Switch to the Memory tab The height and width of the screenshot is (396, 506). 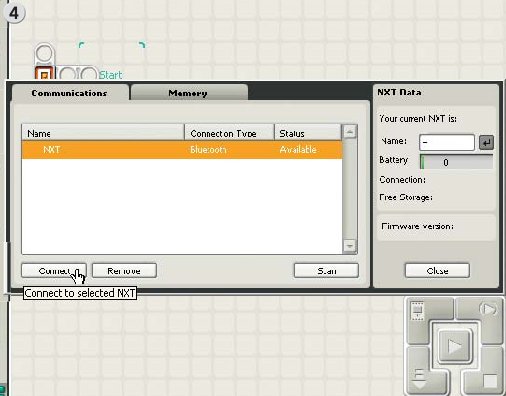(x=189, y=92)
